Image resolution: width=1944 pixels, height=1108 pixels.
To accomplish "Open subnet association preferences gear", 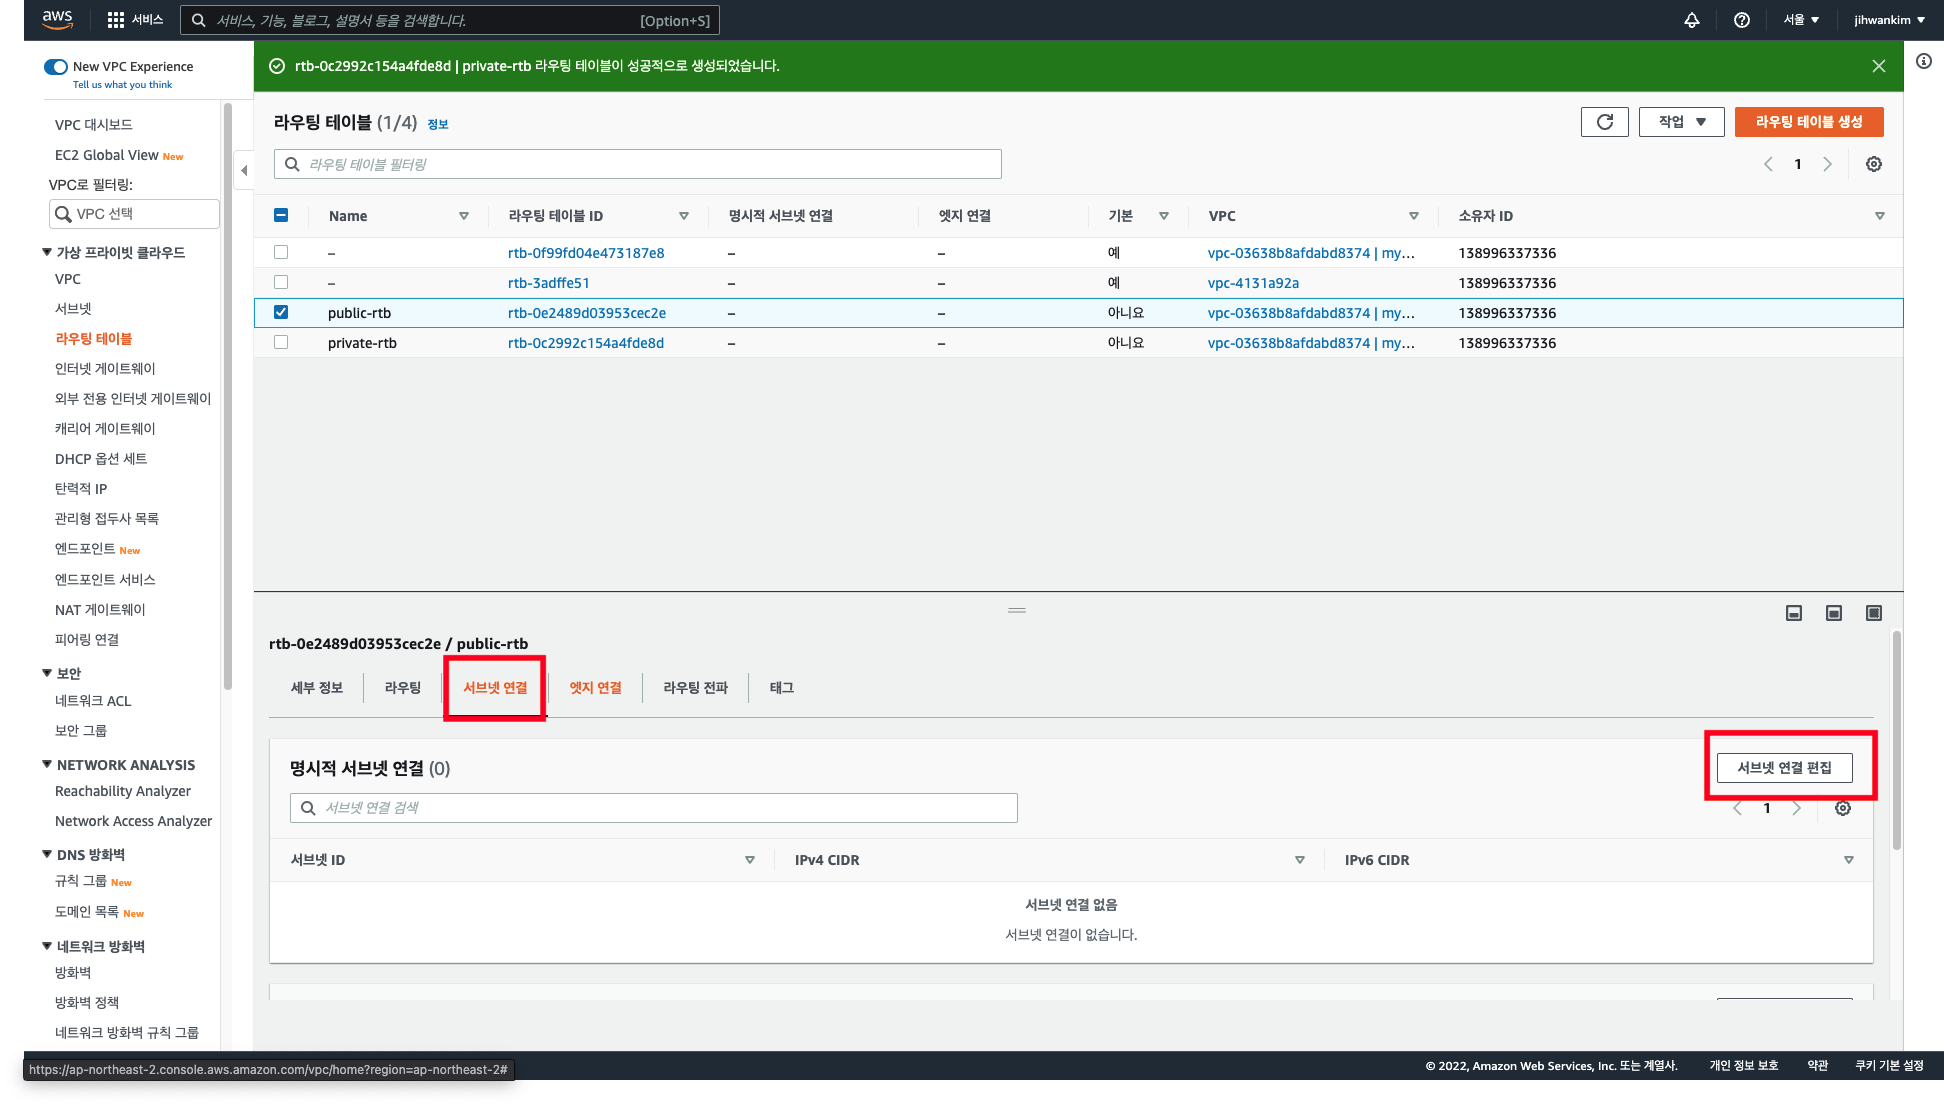I will tap(1842, 808).
